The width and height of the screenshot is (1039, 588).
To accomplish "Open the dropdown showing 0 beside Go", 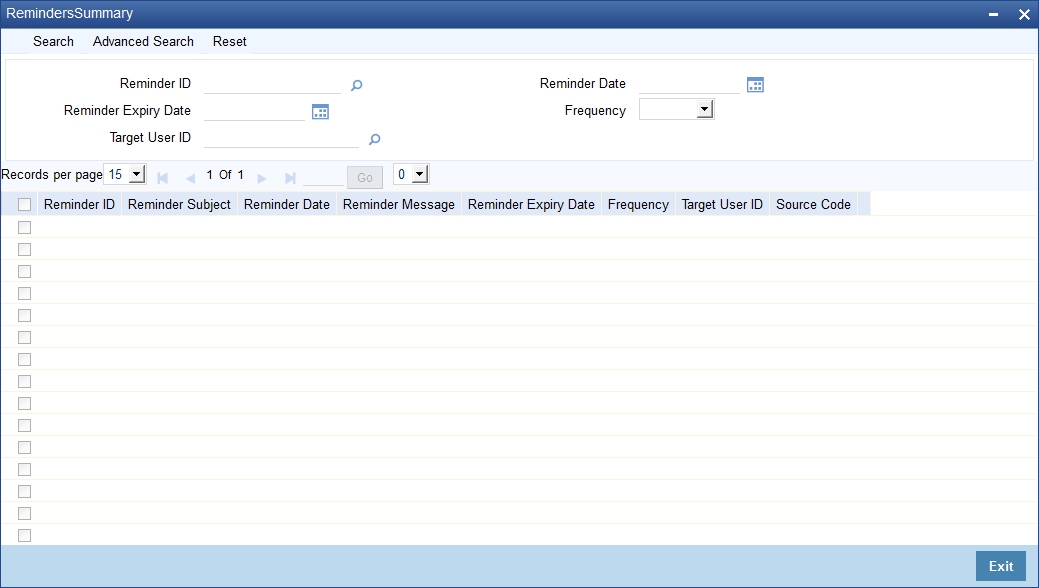I will tap(411, 174).
